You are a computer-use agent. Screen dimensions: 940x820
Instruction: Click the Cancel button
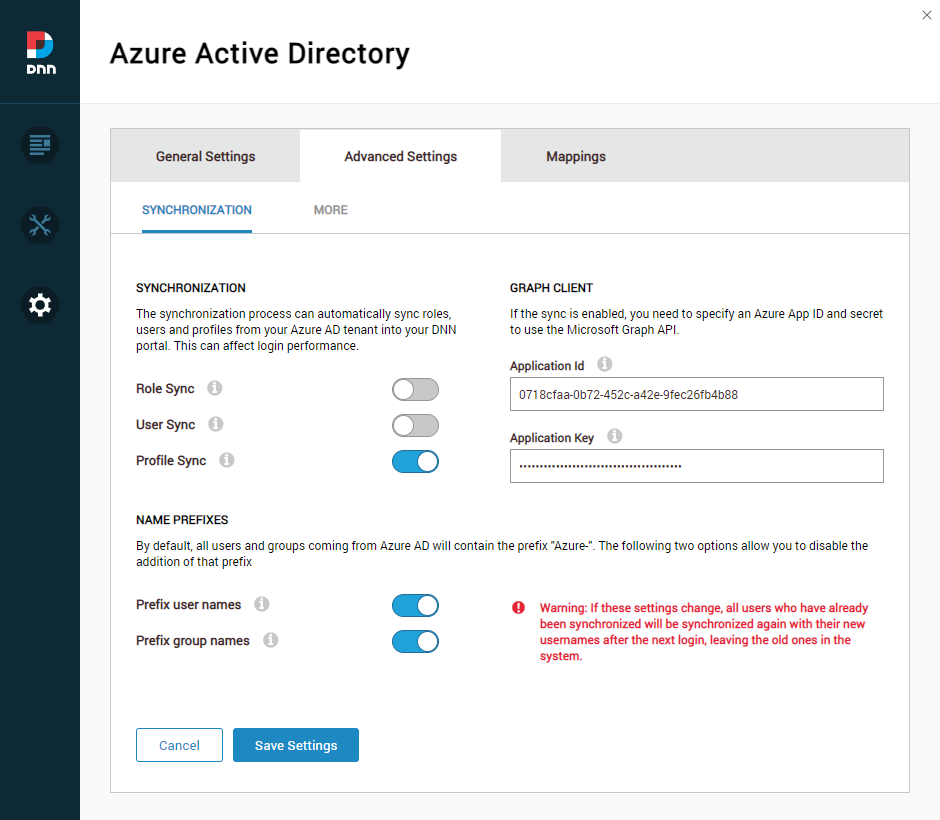[x=179, y=745]
